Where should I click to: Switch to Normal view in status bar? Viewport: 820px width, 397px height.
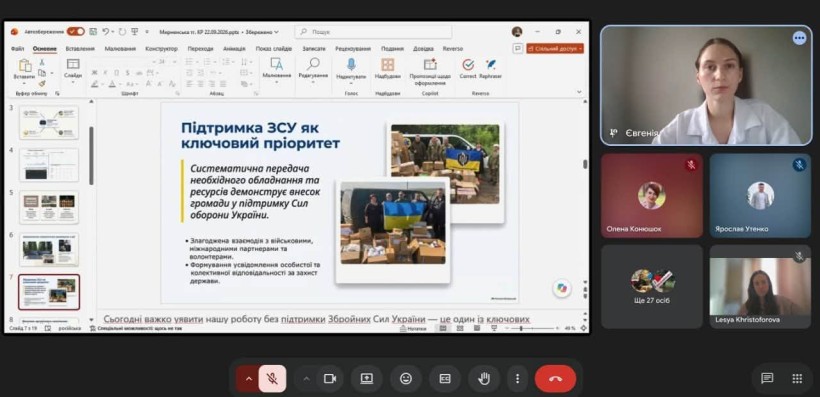pyautogui.click(x=443, y=328)
